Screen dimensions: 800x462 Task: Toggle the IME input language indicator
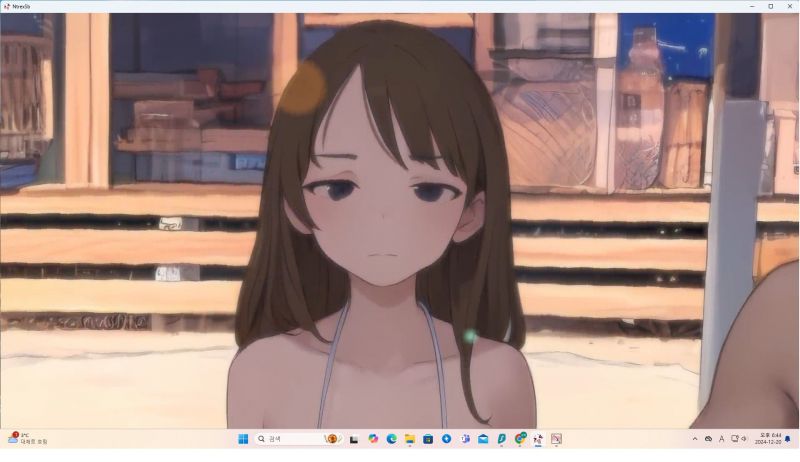point(721,439)
